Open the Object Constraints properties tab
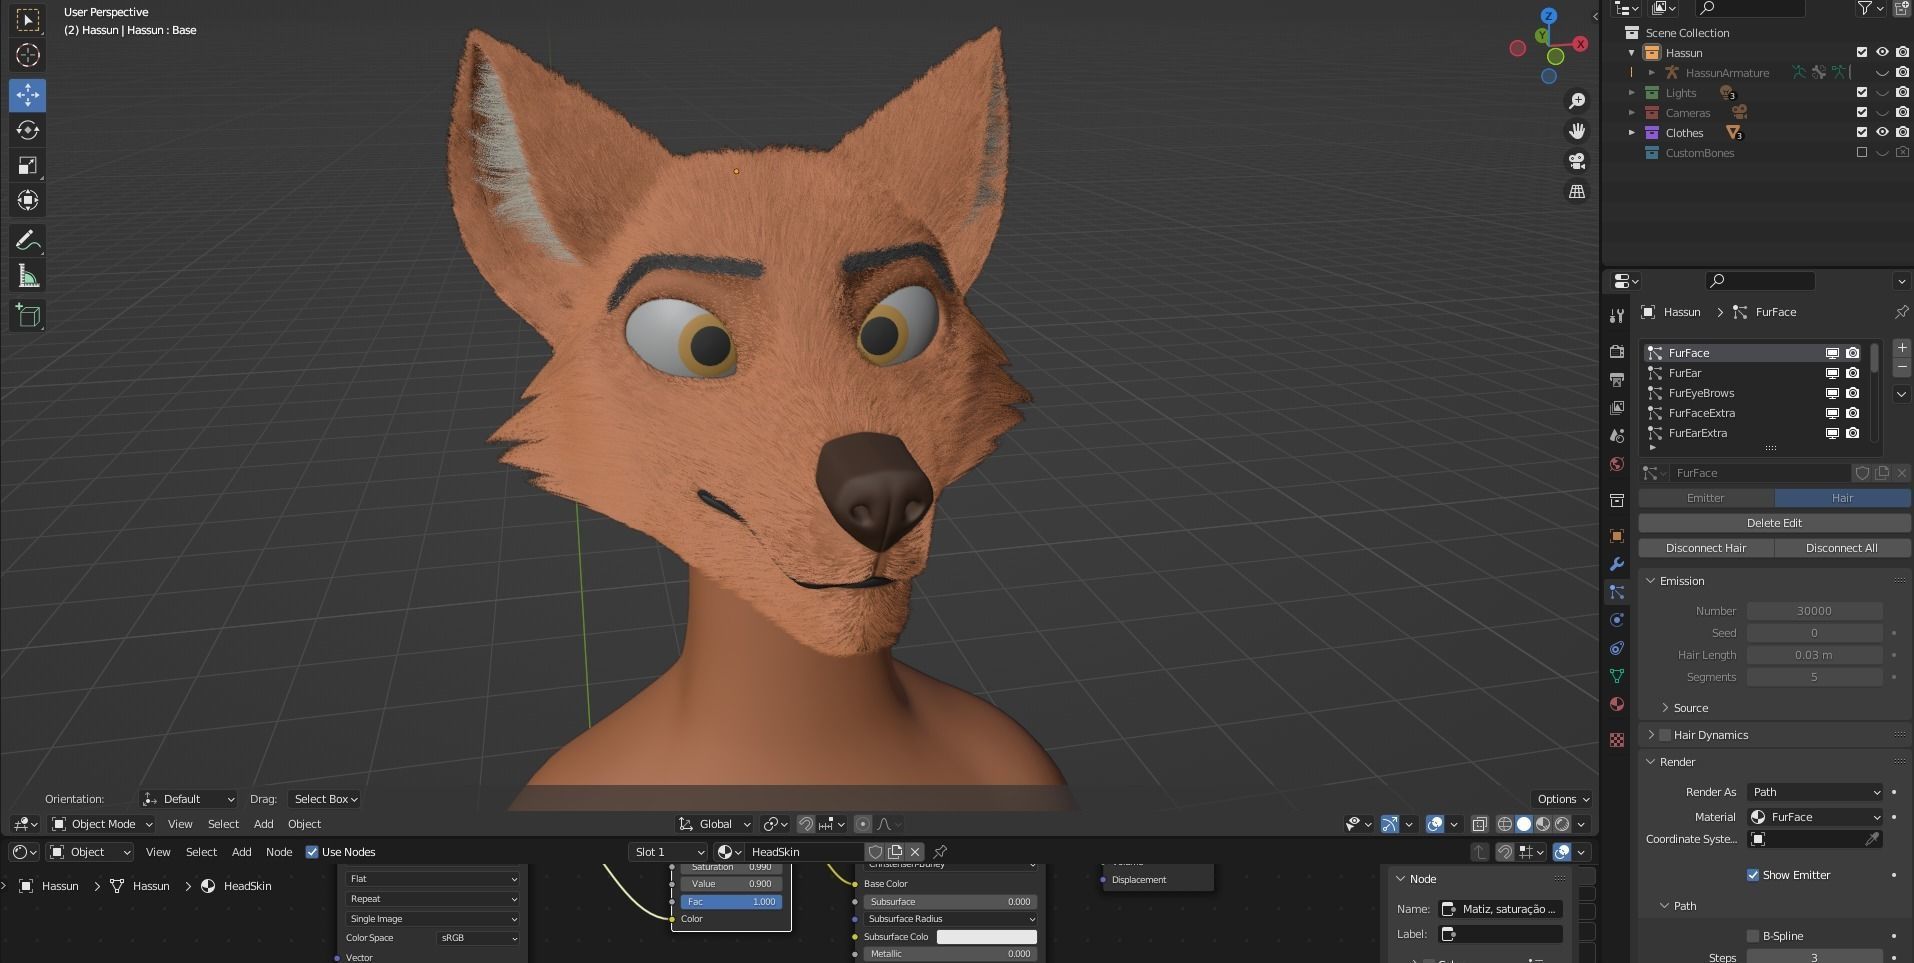This screenshot has width=1914, height=963. 1617,648
